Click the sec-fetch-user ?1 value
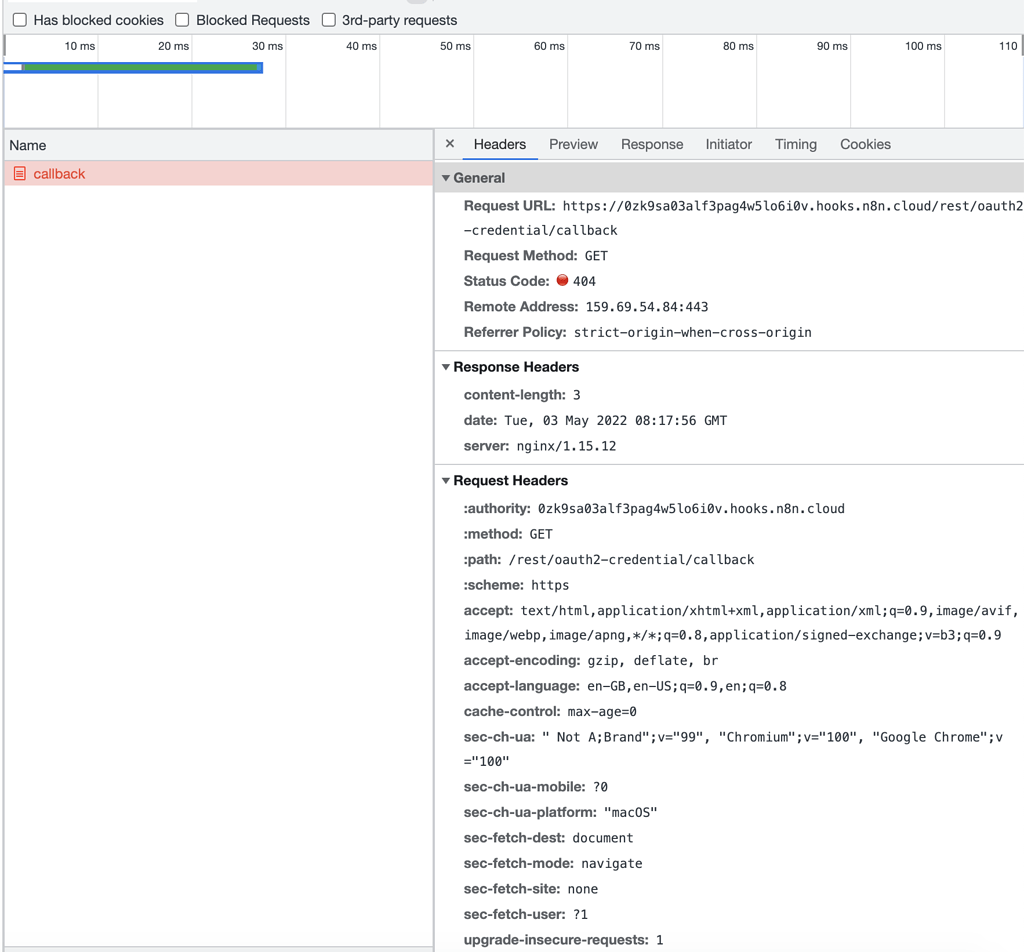Viewport: 1024px width, 952px height. pyautogui.click(x=580, y=914)
